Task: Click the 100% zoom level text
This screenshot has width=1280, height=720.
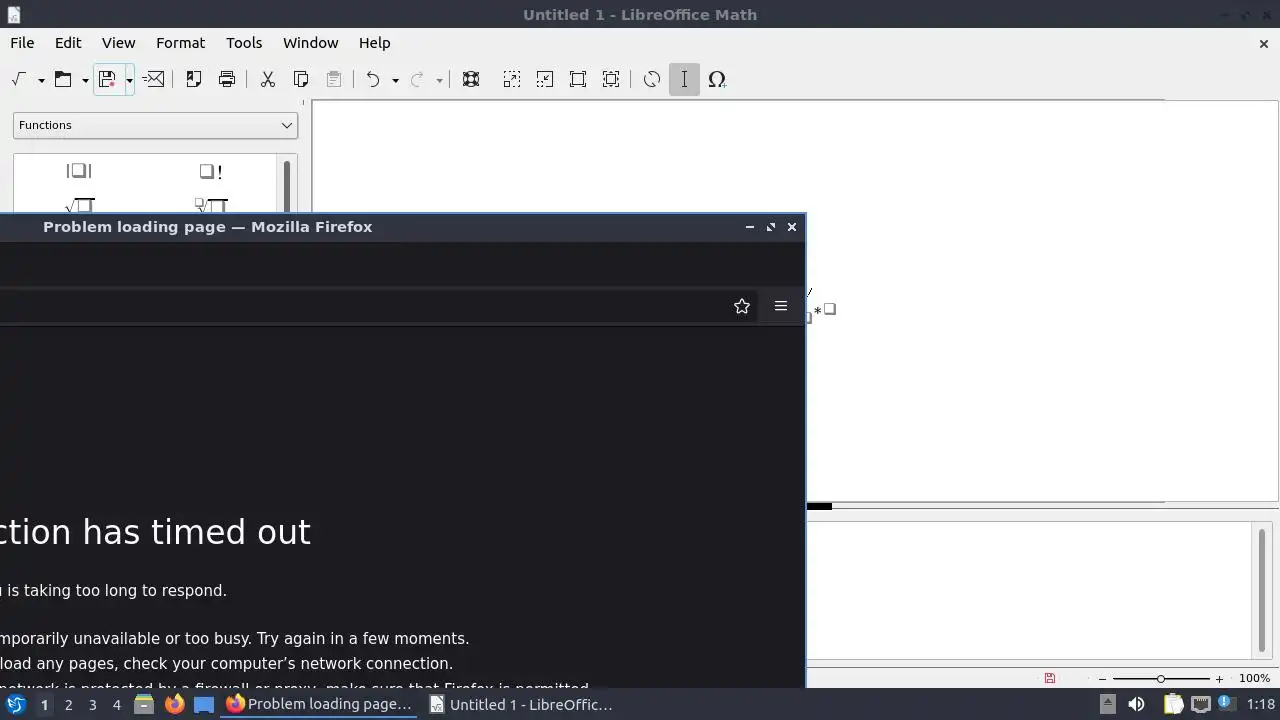Action: 1255,679
